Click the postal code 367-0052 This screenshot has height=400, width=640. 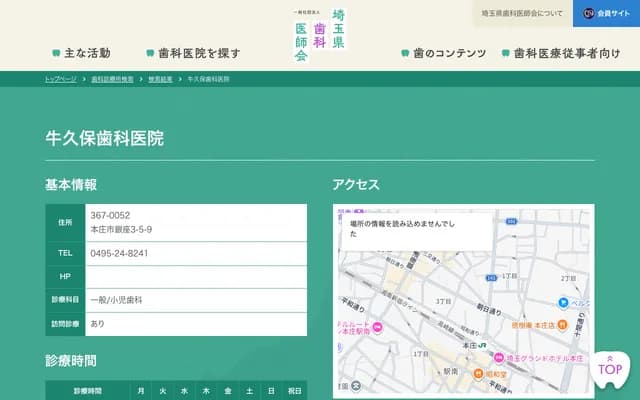click(x=110, y=216)
